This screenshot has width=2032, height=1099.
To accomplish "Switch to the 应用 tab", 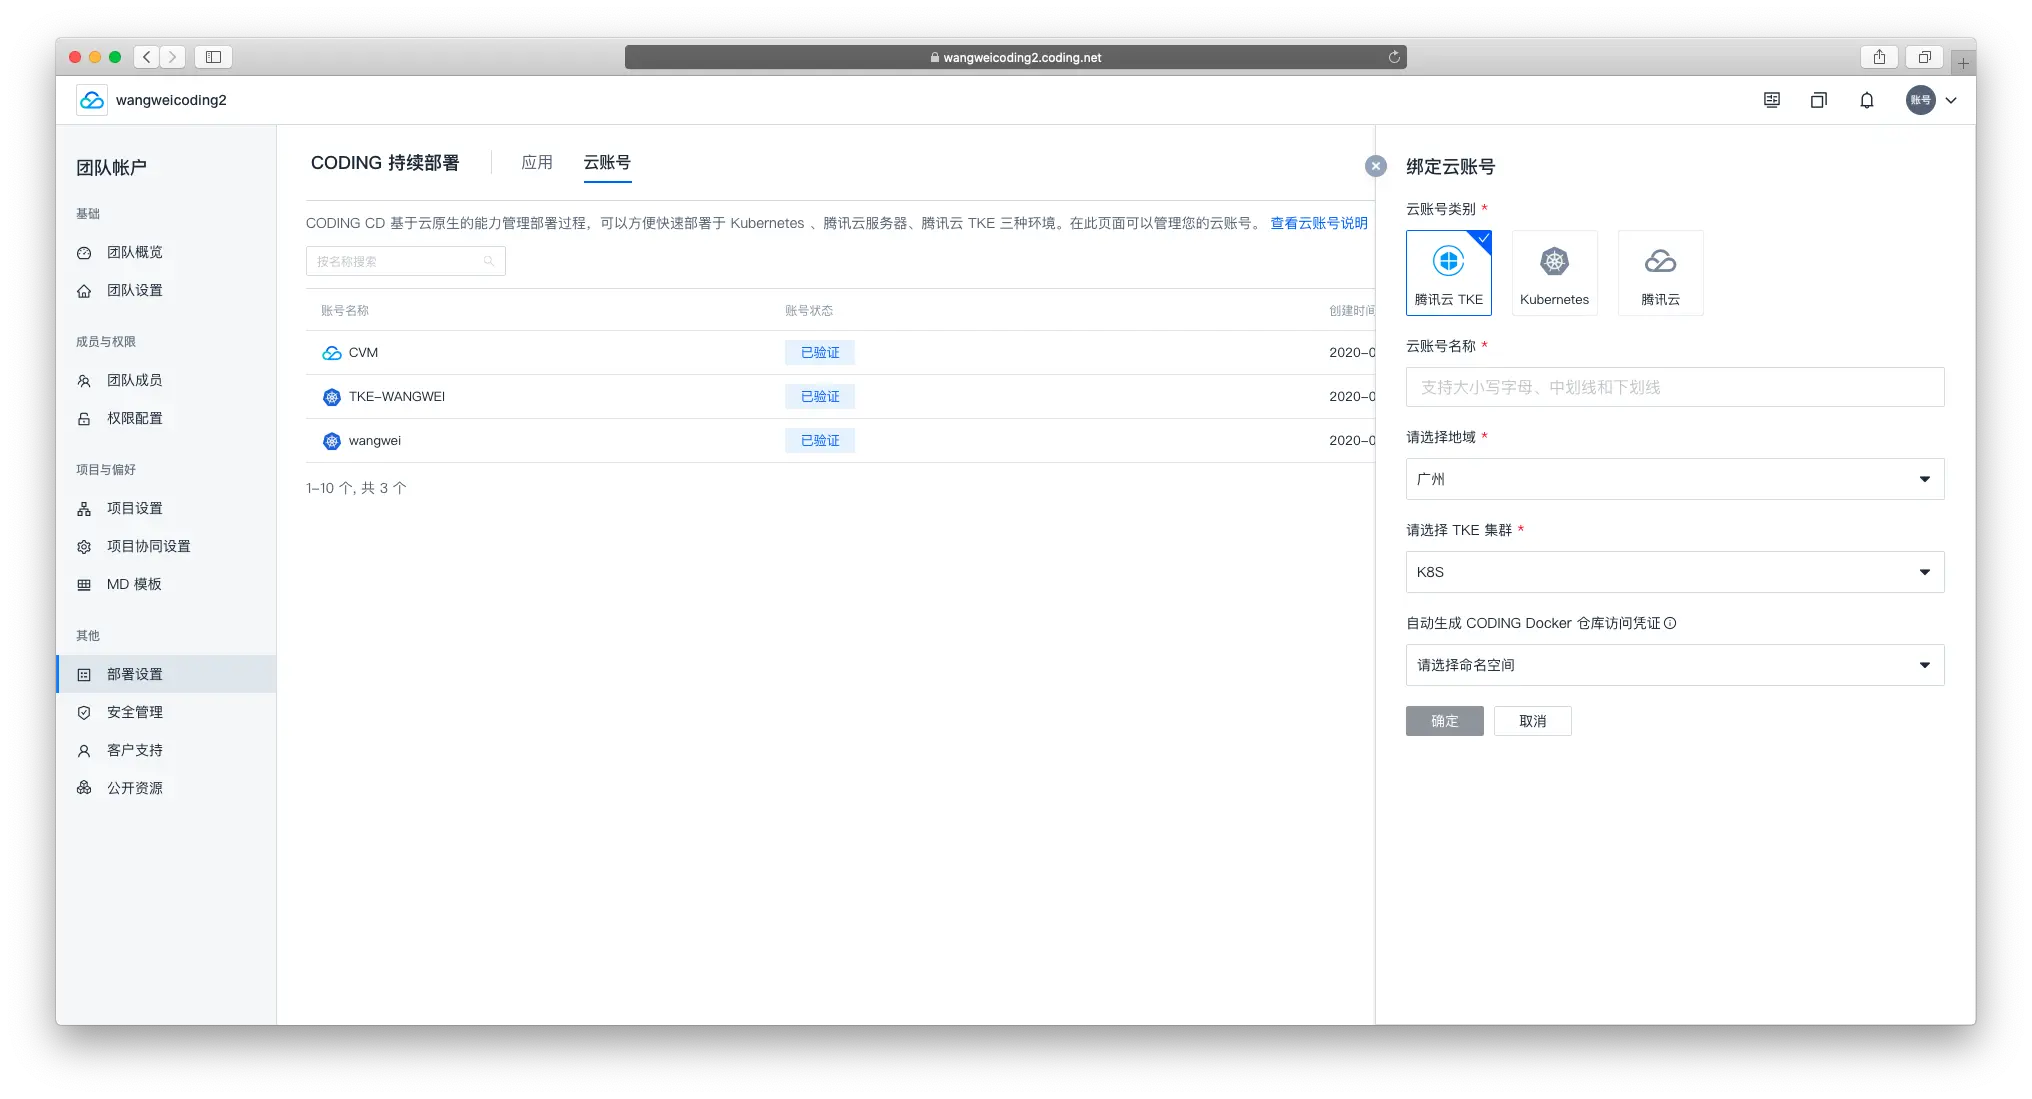I will (x=536, y=162).
